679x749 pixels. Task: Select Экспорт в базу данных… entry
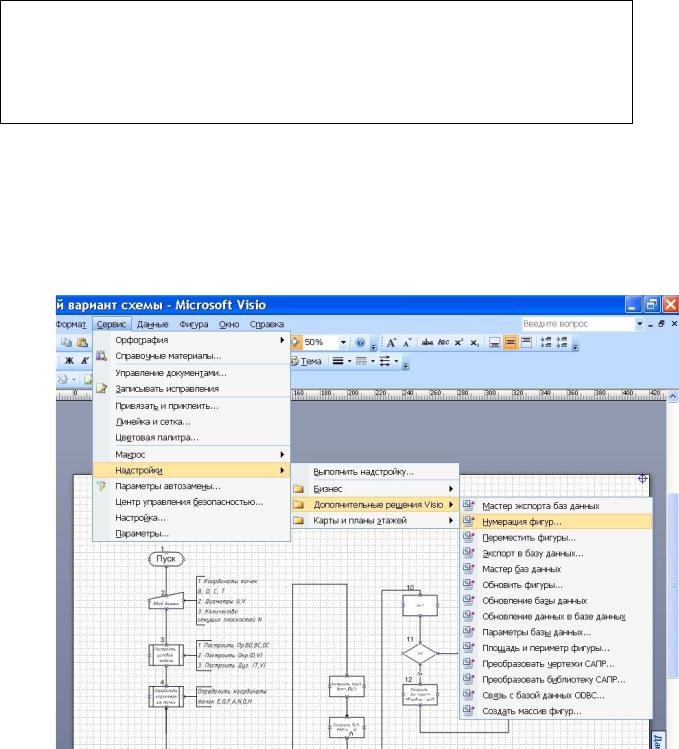(x=556, y=553)
